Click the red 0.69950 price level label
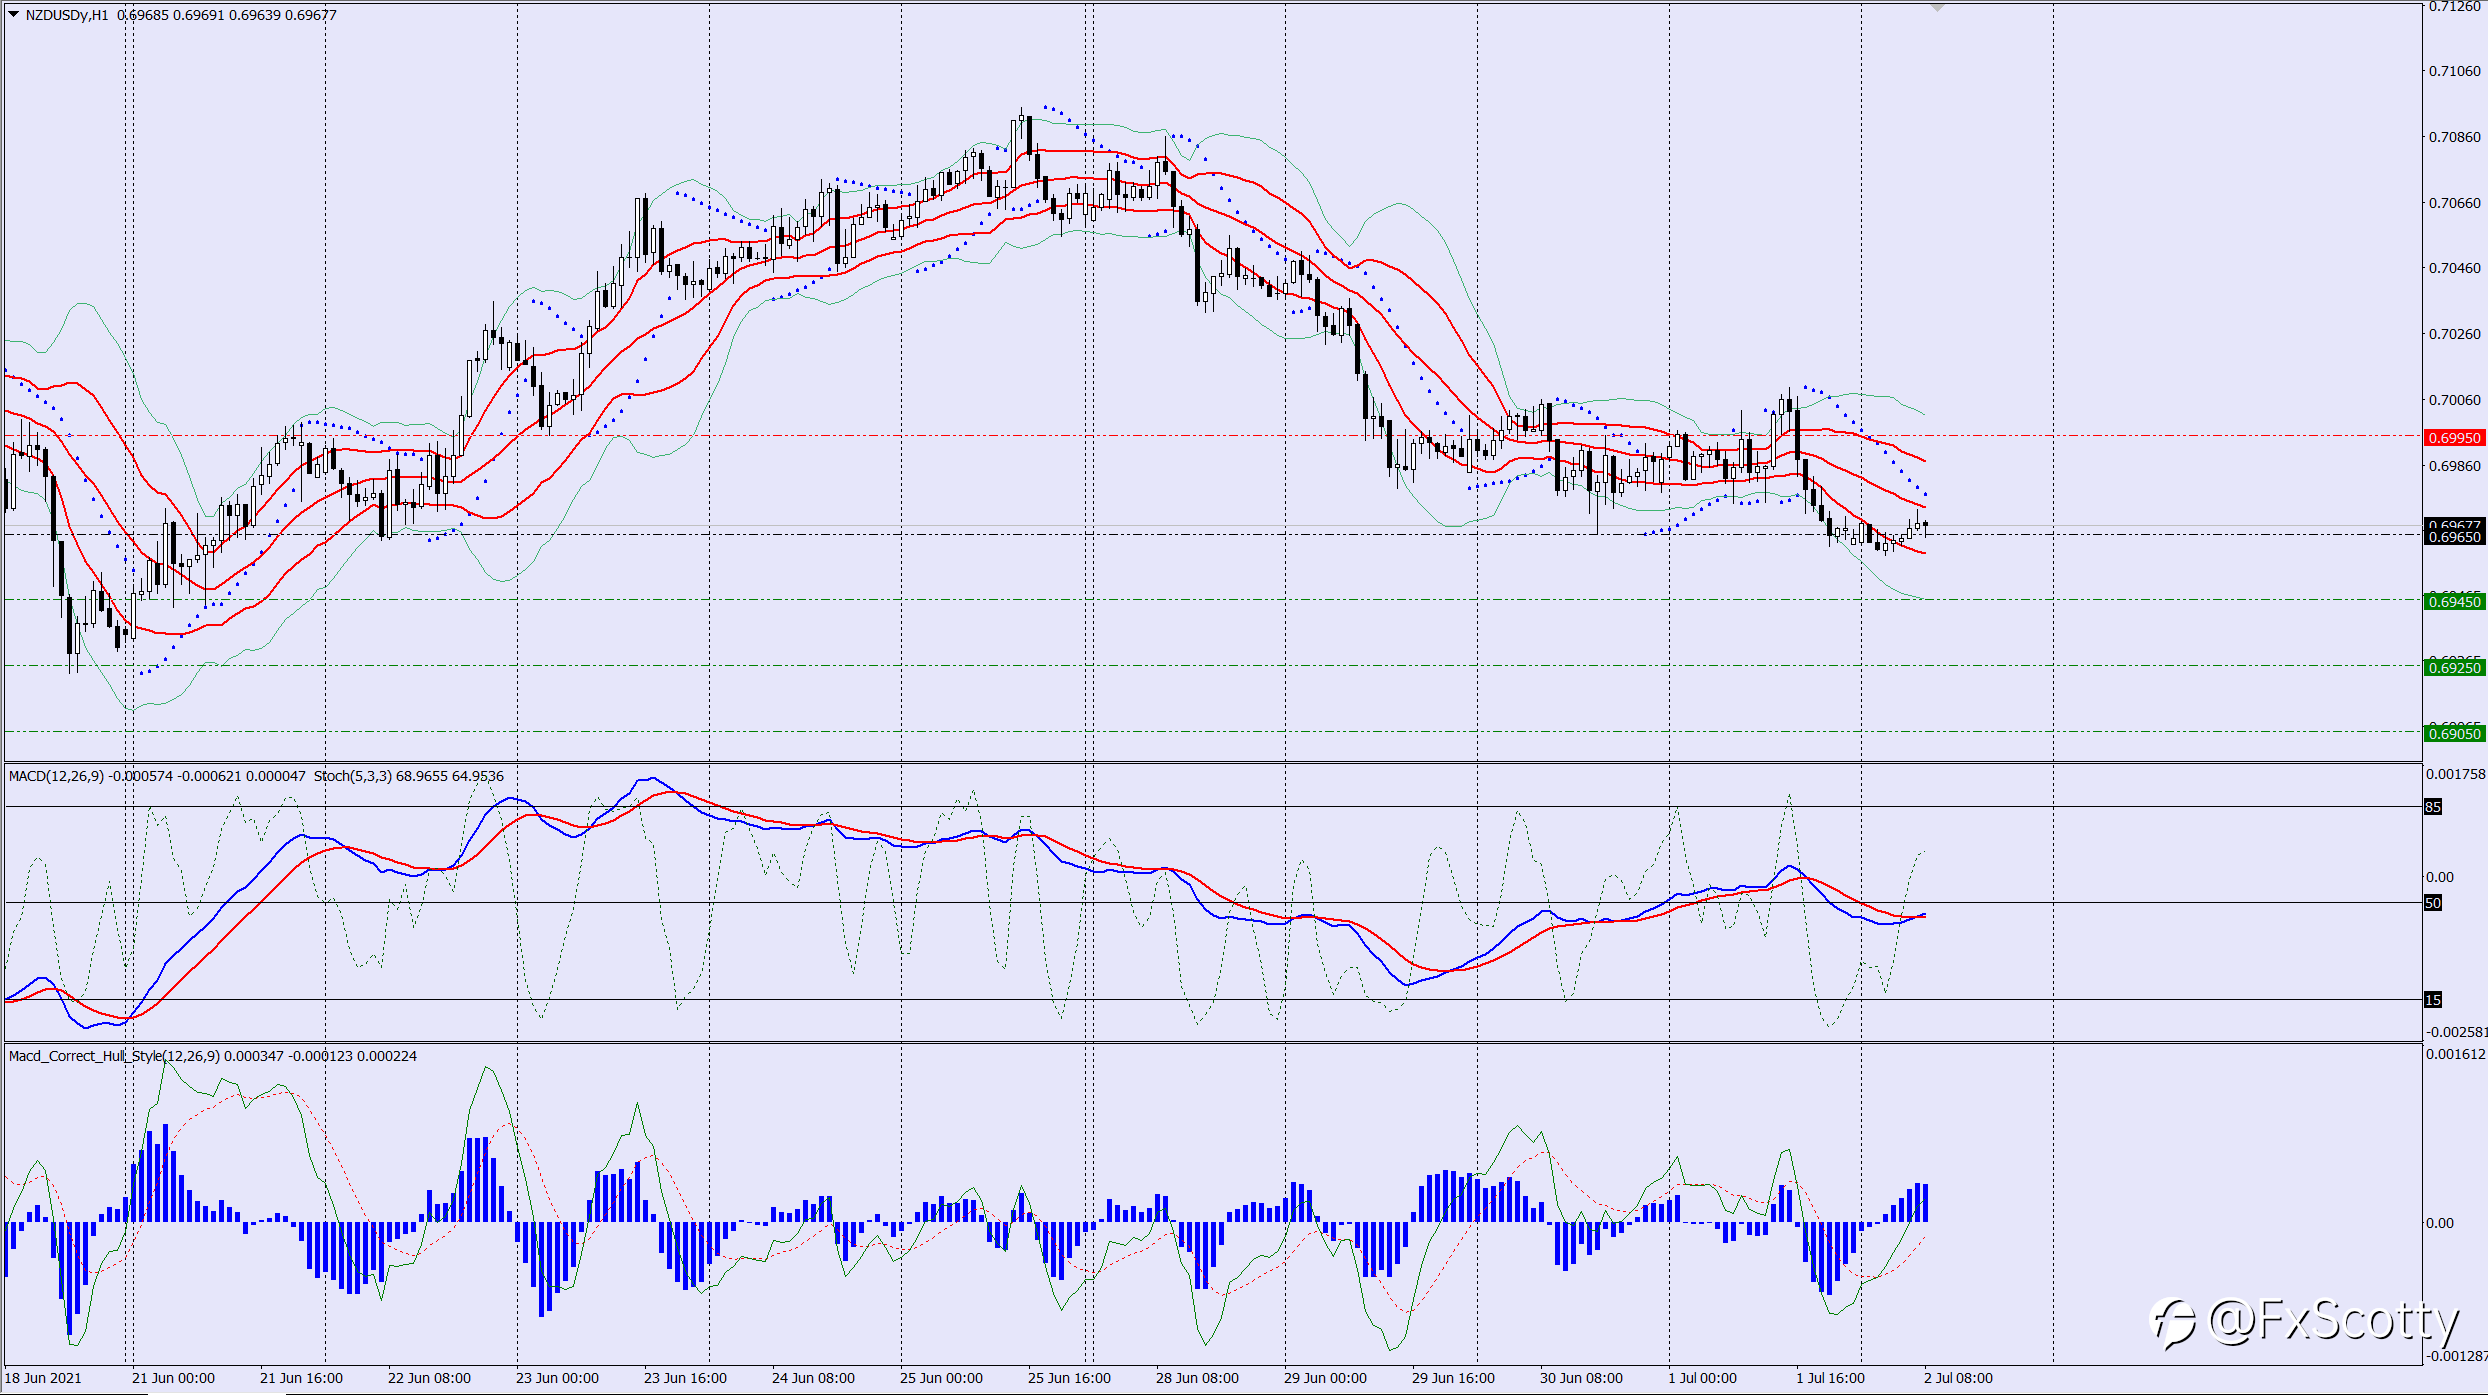The width and height of the screenshot is (2488, 1395). click(2455, 438)
